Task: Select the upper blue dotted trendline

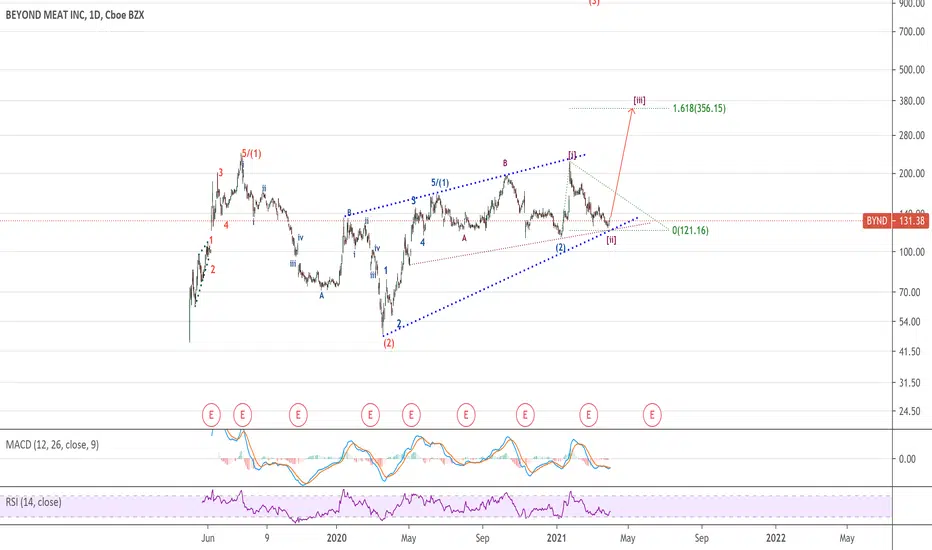Action: pyautogui.click(x=467, y=185)
